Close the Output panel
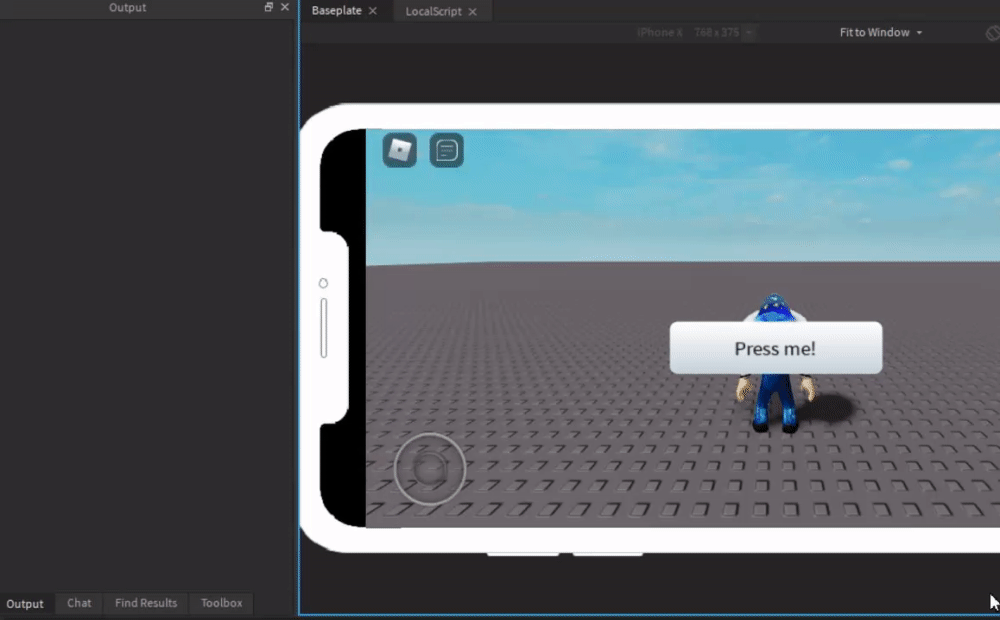The height and width of the screenshot is (620, 1000). tap(285, 7)
